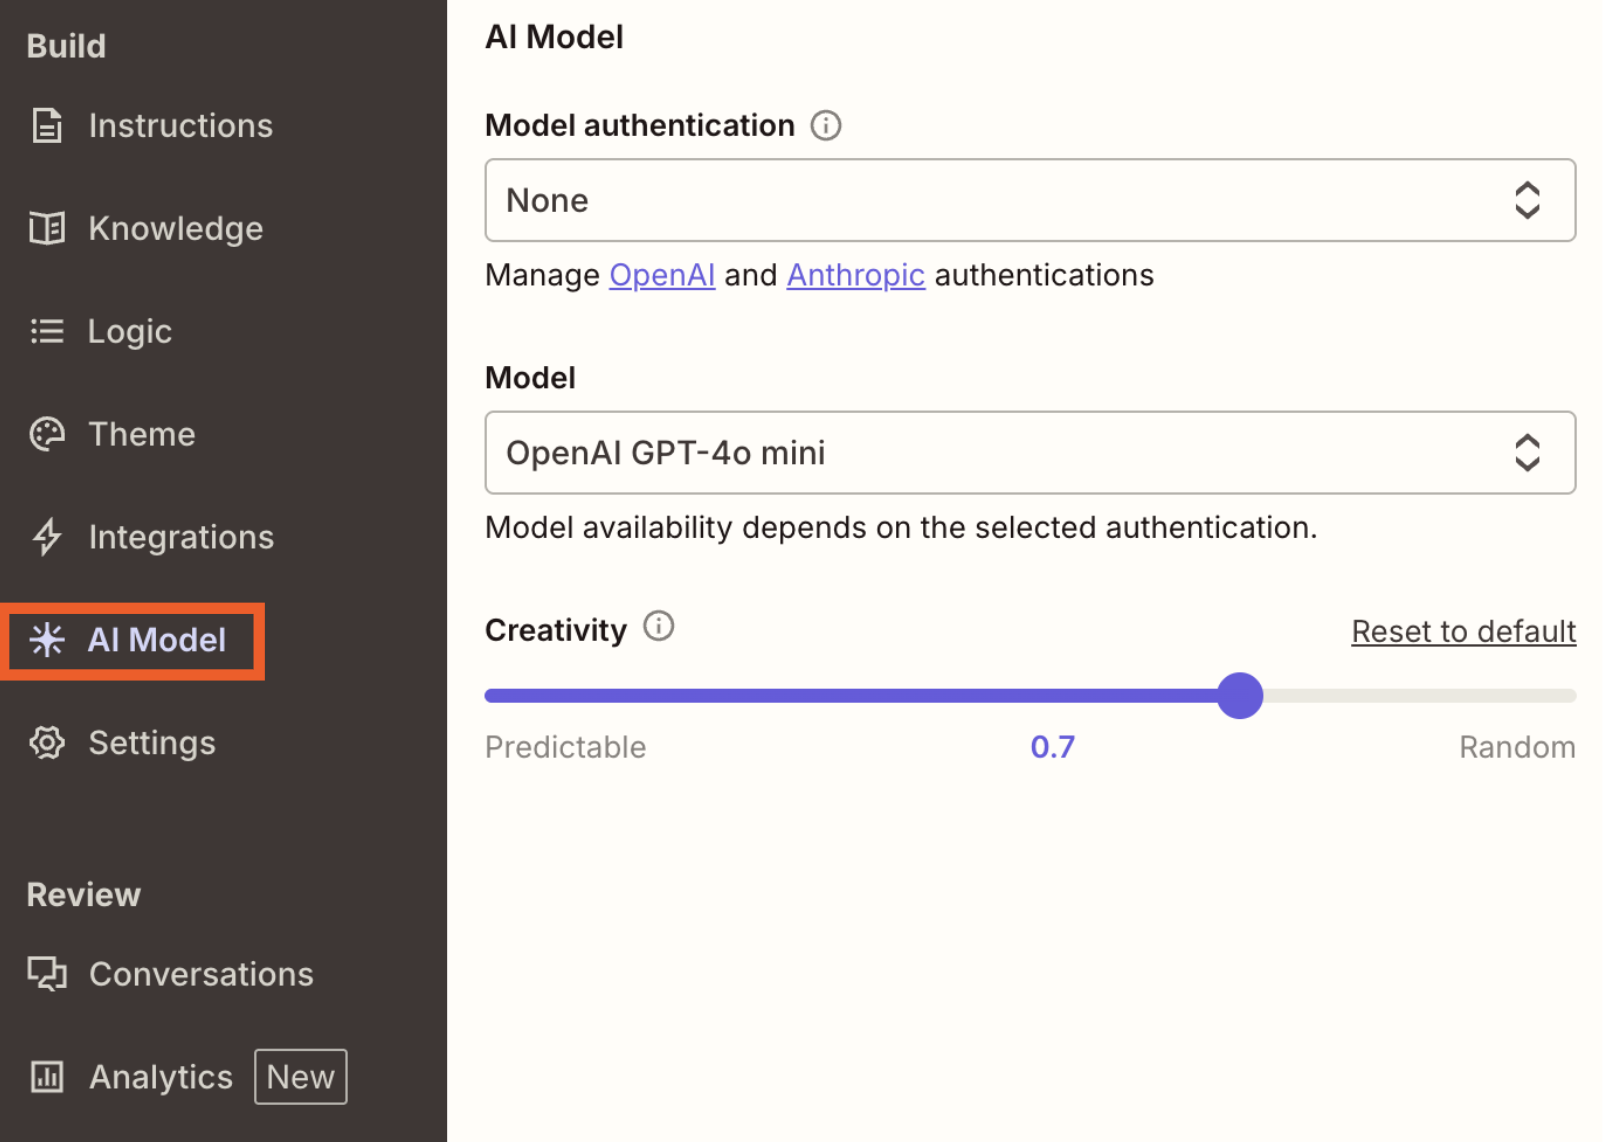Click the Model authentication info icon
1604x1142 pixels.
pyautogui.click(x=826, y=125)
